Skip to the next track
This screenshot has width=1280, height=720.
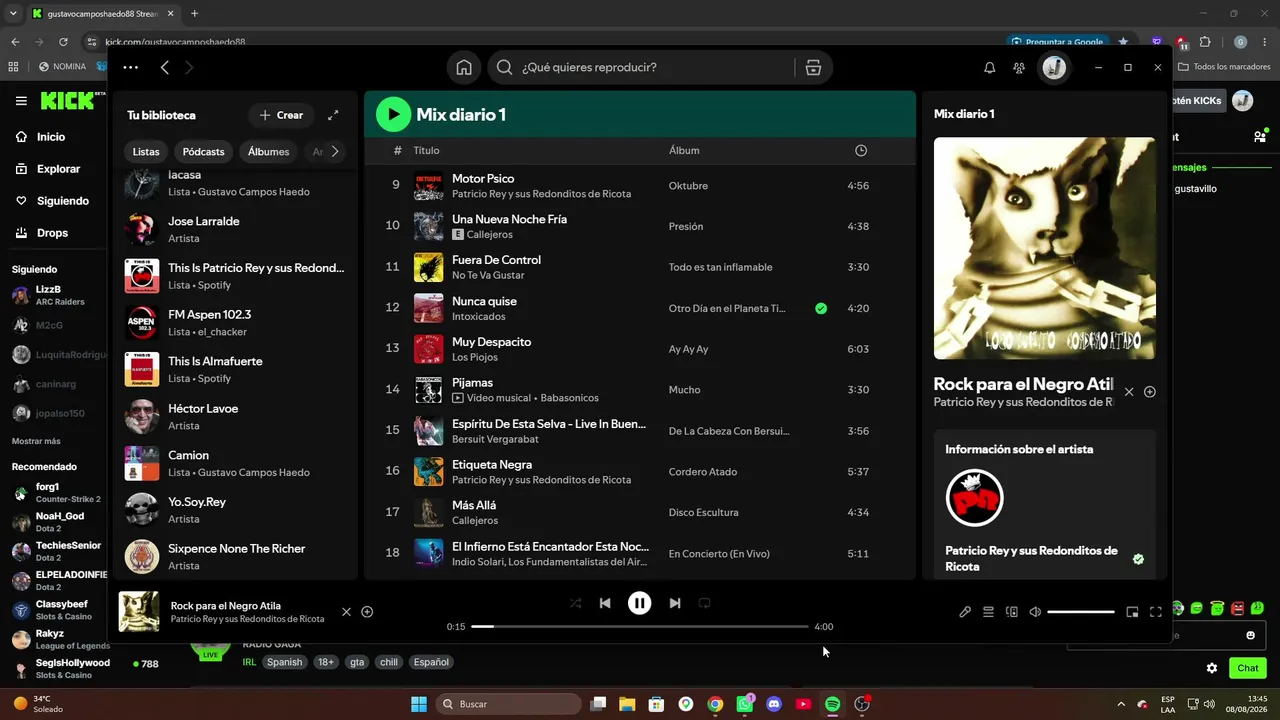coord(675,603)
